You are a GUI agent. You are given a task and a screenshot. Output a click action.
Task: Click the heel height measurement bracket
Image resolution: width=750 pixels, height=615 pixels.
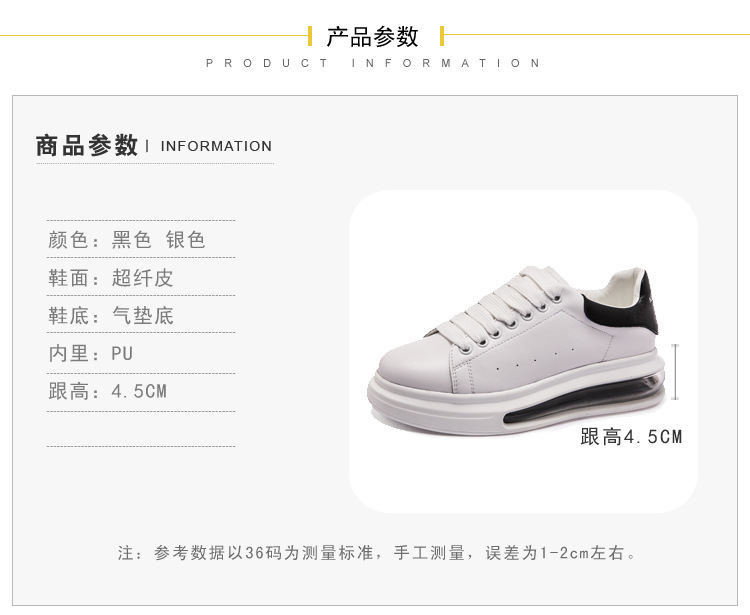675,372
